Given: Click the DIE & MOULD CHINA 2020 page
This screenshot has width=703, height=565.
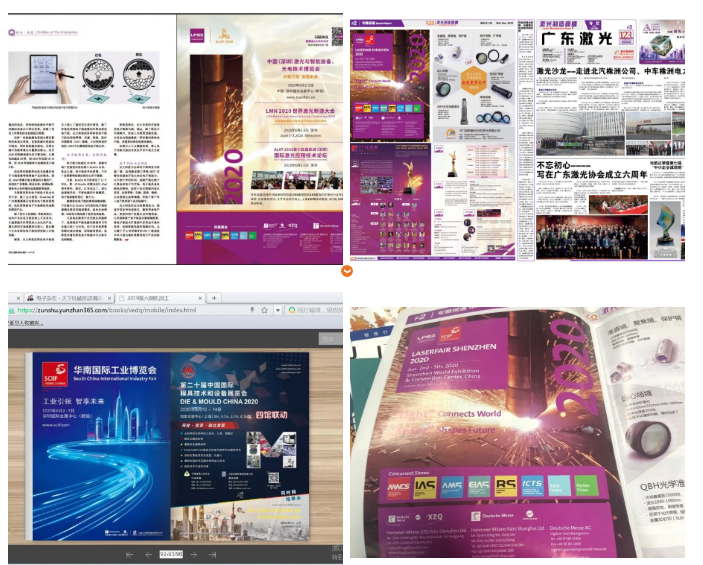Looking at the screenshot, I should tap(240, 446).
